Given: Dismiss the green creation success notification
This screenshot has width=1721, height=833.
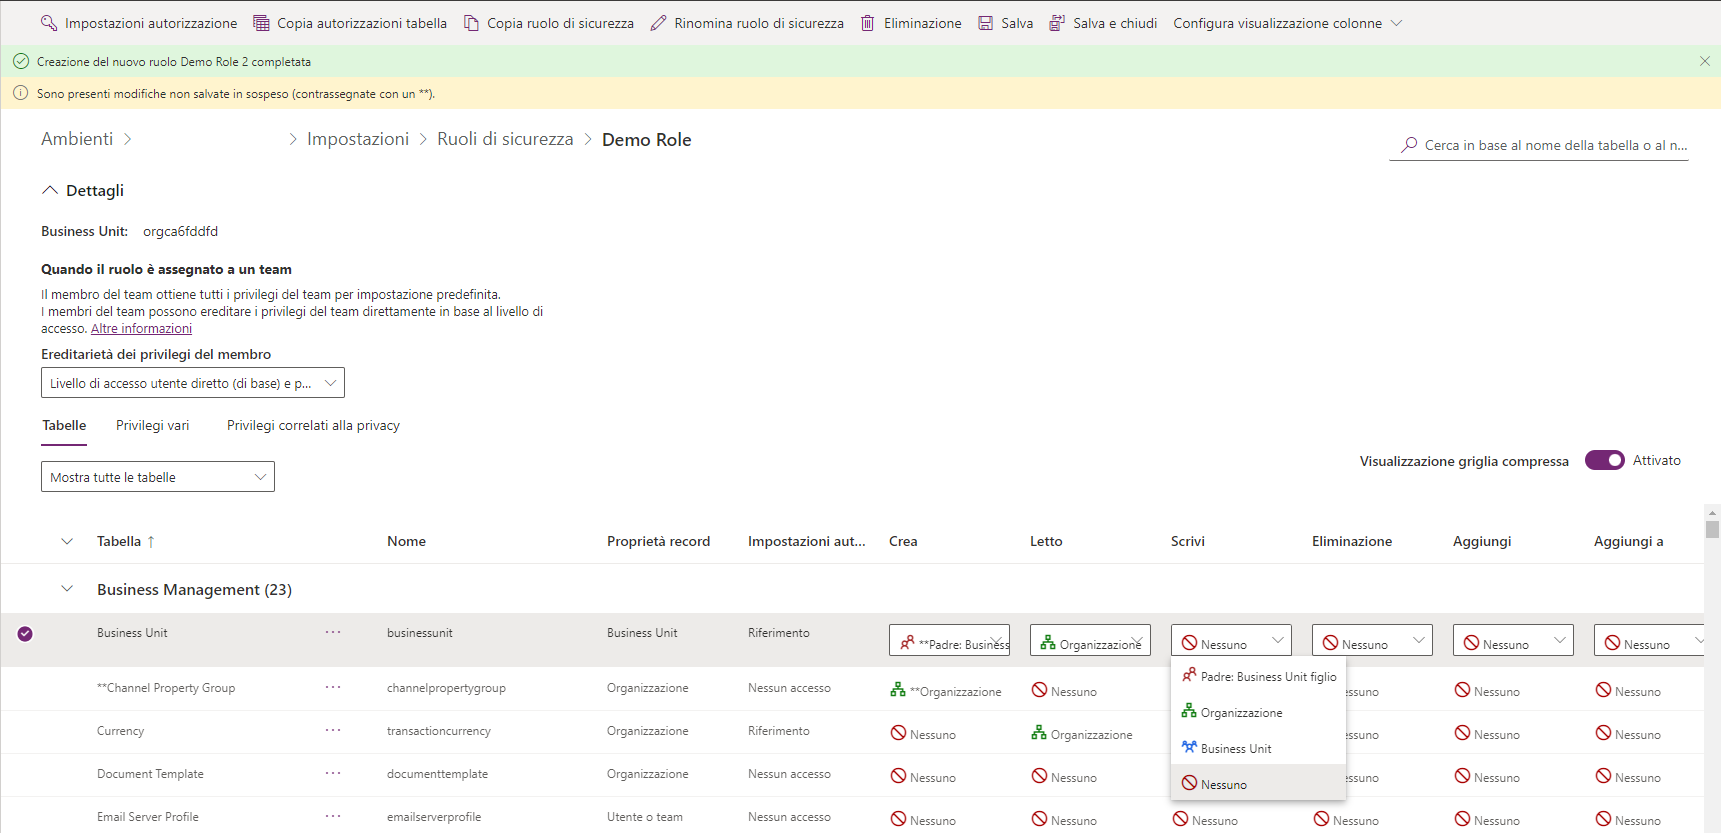Looking at the screenshot, I should 1705,61.
